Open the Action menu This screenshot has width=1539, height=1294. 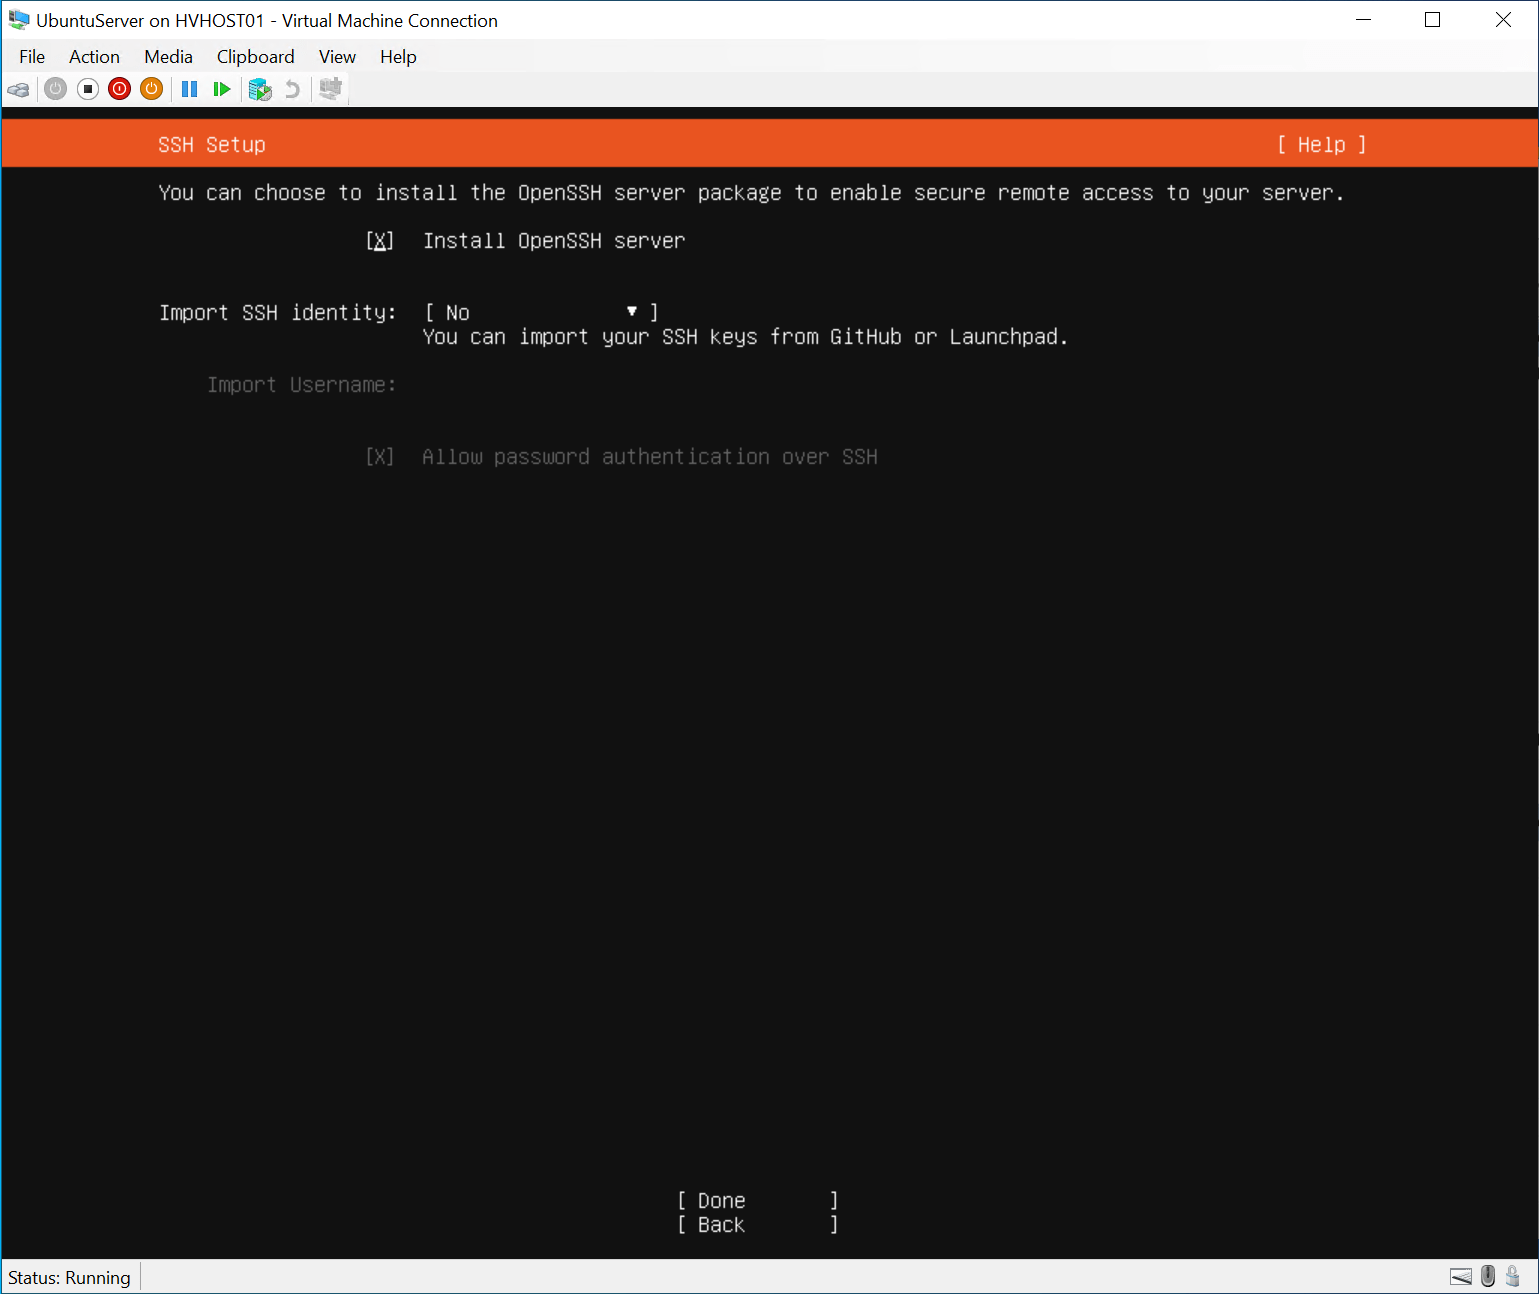click(x=94, y=57)
